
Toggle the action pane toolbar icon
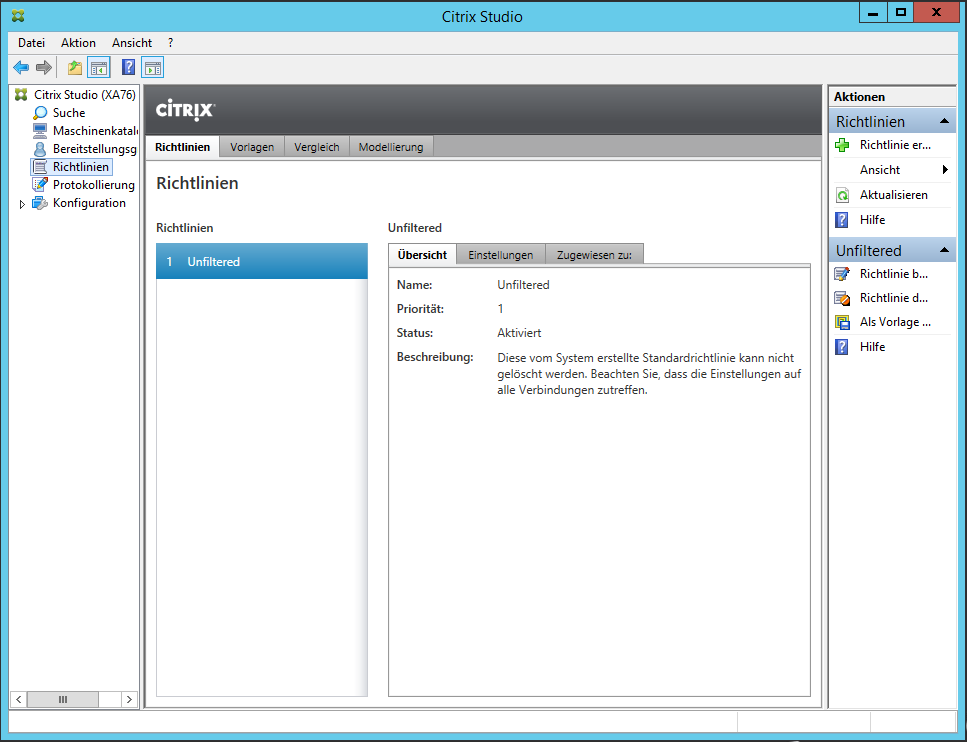click(x=152, y=67)
